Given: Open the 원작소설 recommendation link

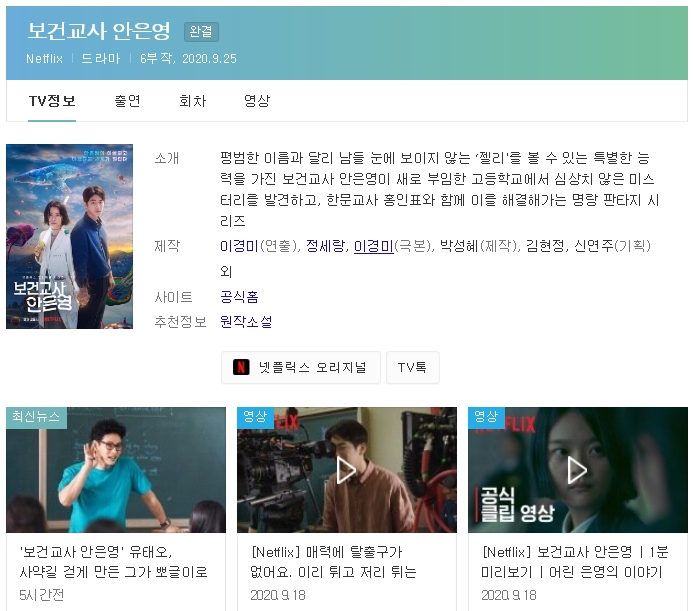Looking at the screenshot, I should click(x=246, y=322).
